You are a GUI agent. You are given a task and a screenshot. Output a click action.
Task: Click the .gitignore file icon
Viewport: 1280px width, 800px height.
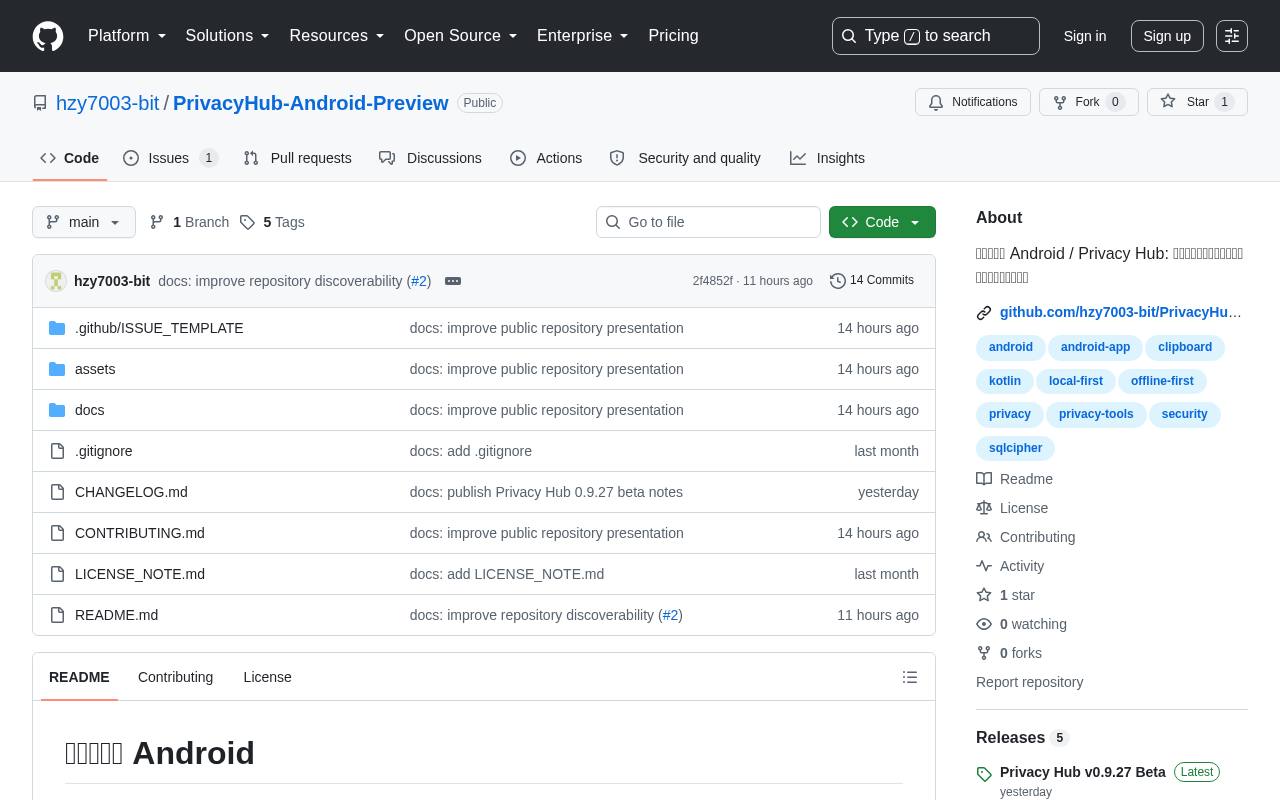coord(57,451)
